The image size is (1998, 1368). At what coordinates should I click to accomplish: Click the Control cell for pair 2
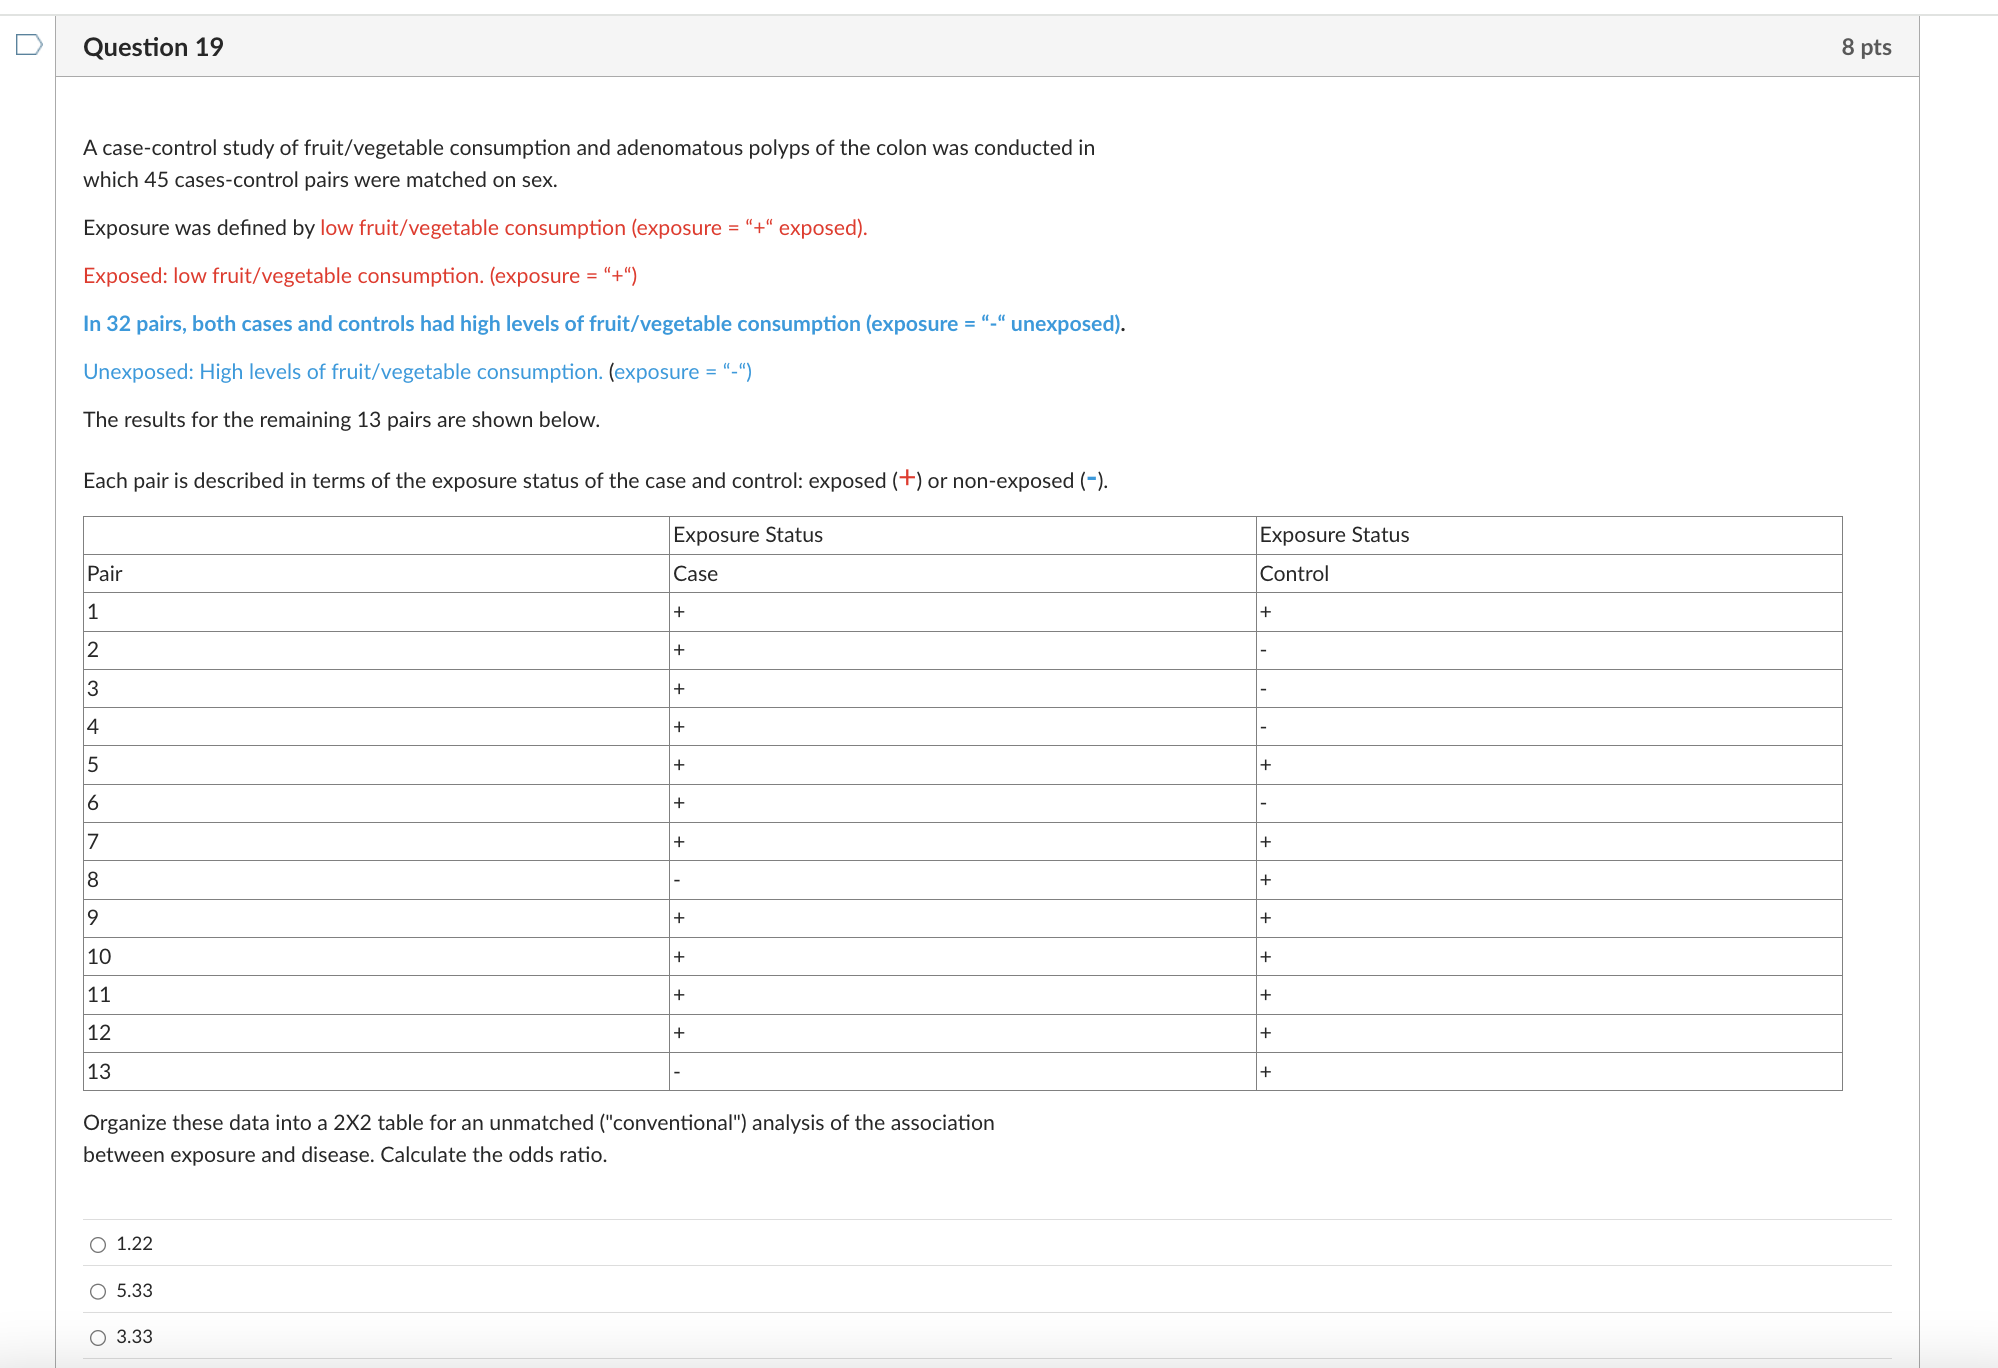point(1264,650)
